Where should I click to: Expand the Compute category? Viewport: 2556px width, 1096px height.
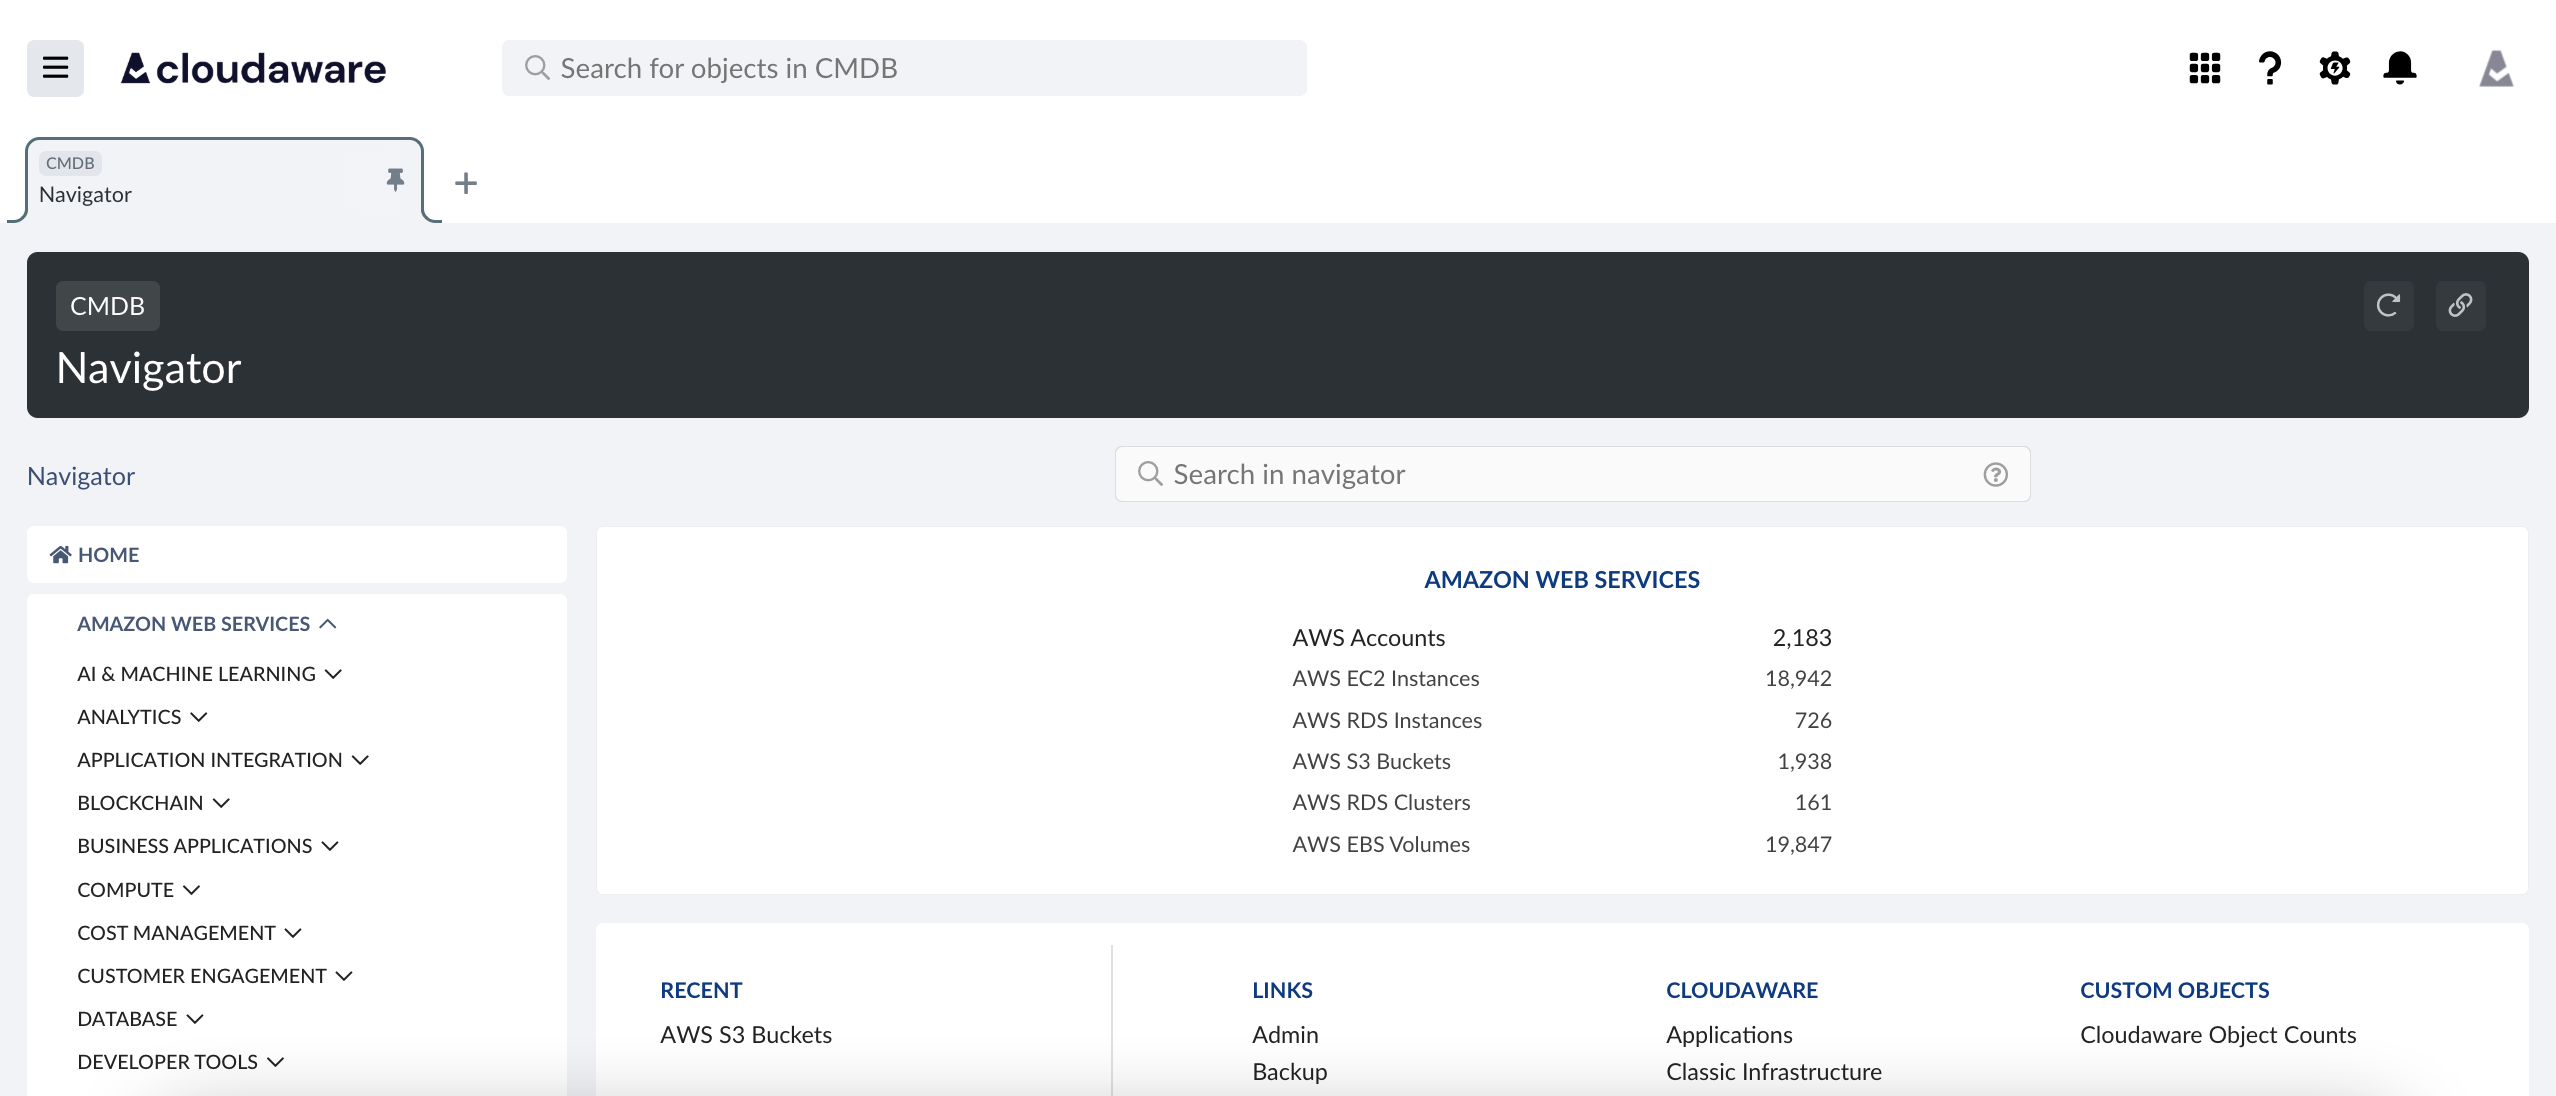click(138, 890)
